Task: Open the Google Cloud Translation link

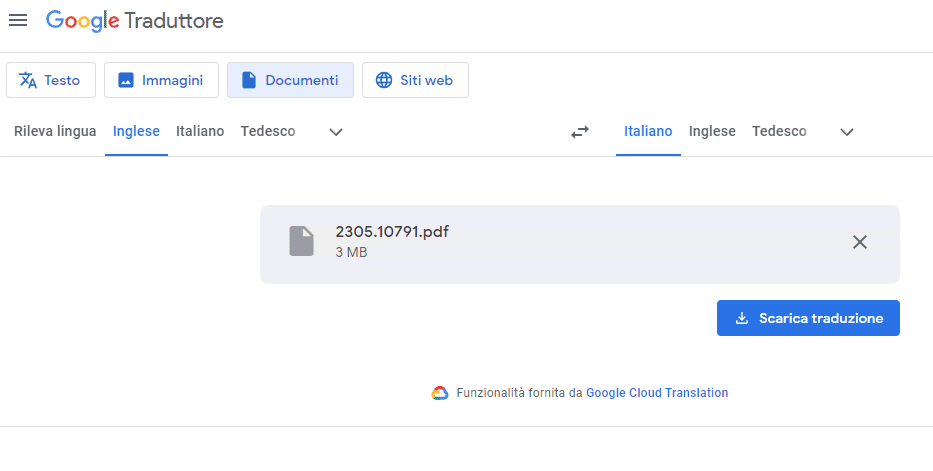Action: (657, 393)
